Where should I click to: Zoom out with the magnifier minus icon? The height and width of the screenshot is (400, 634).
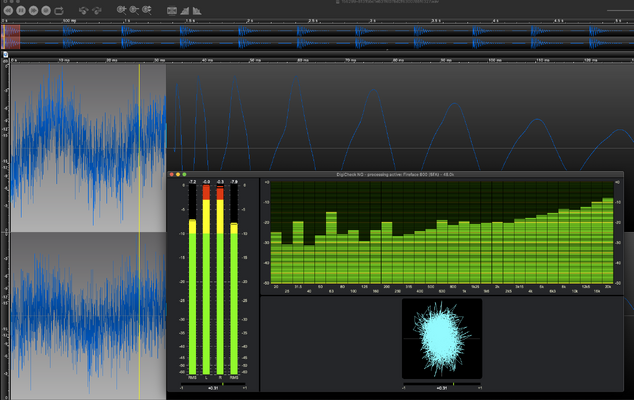pos(134,11)
